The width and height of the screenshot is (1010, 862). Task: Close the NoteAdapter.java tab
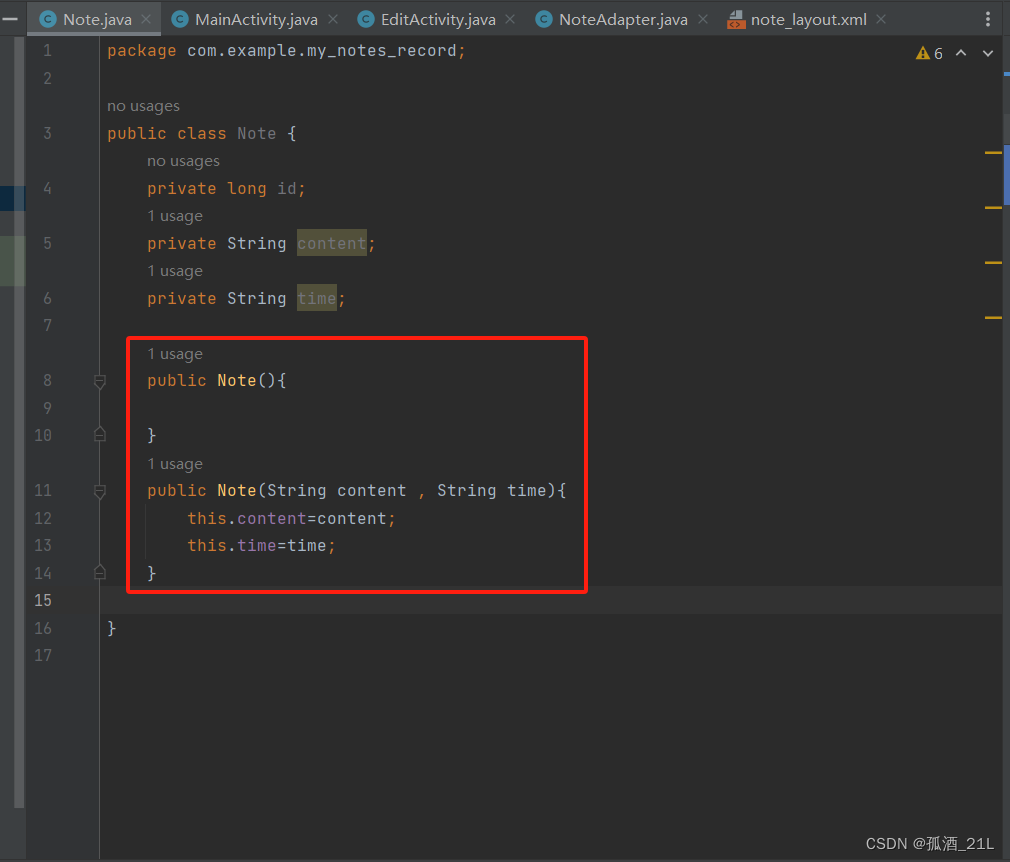[x=703, y=19]
